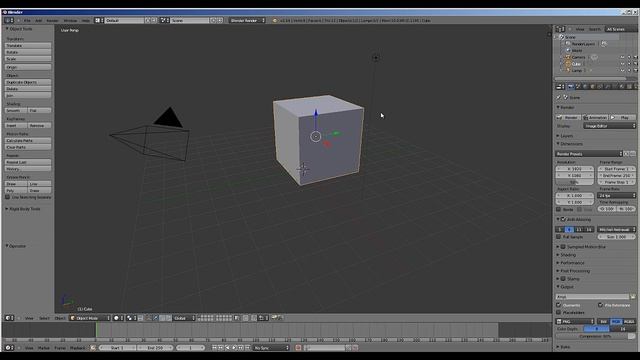Insert a keyframe via Insert button
640x360 pixels.
coord(16,125)
